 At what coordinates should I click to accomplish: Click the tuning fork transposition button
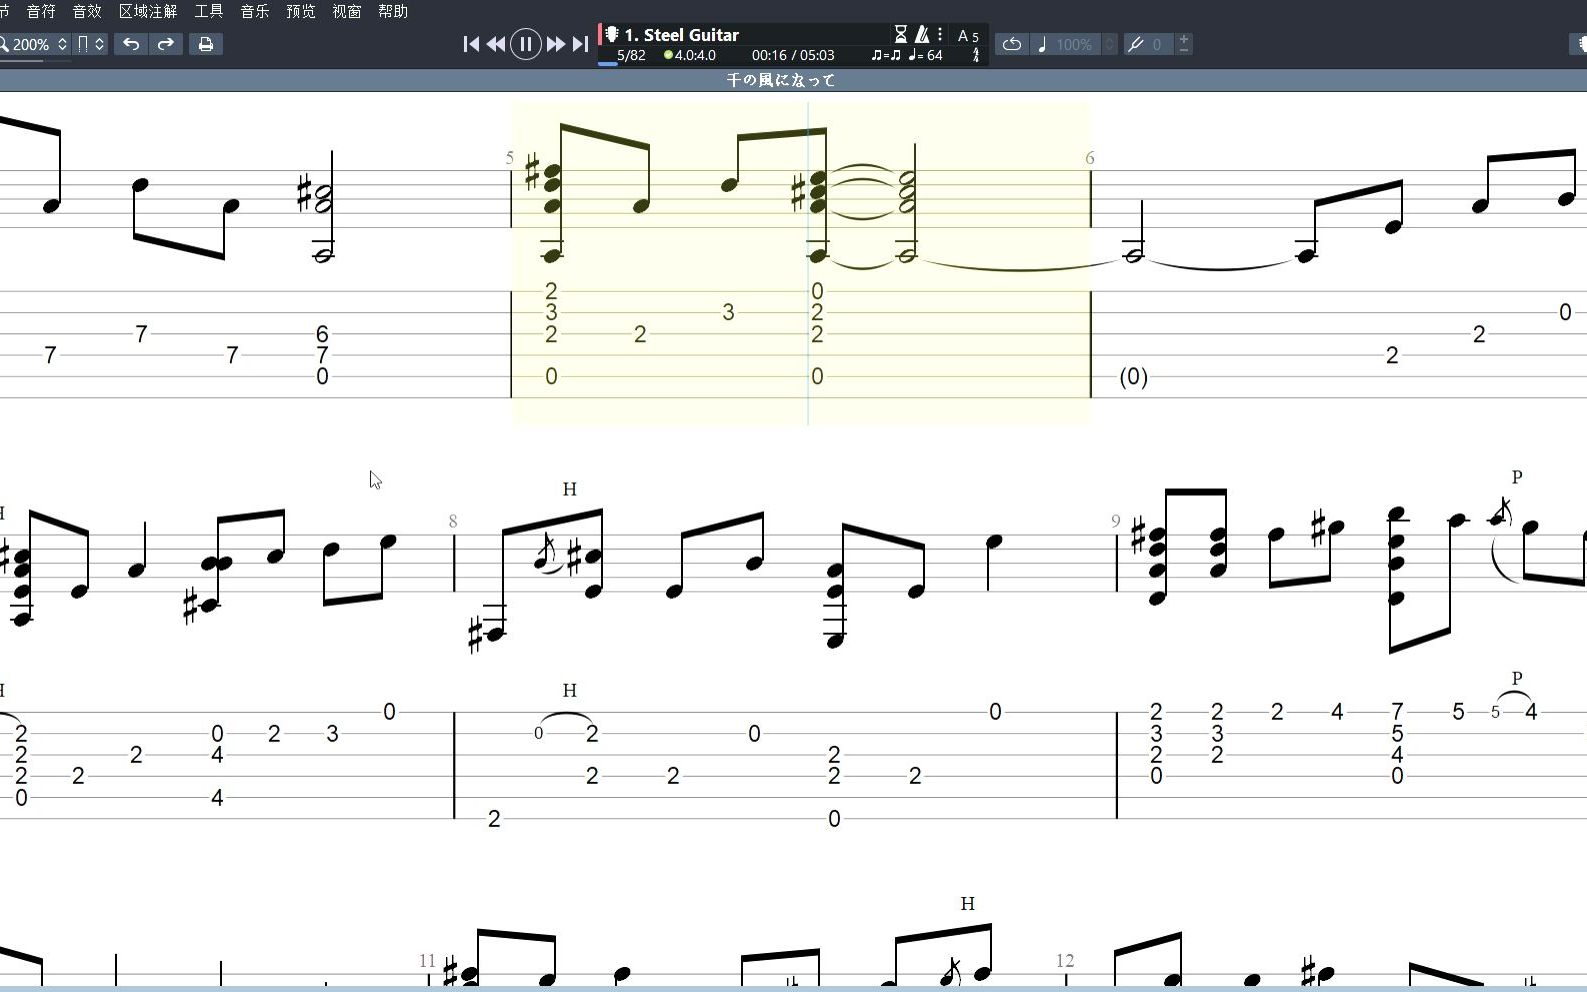click(1136, 44)
